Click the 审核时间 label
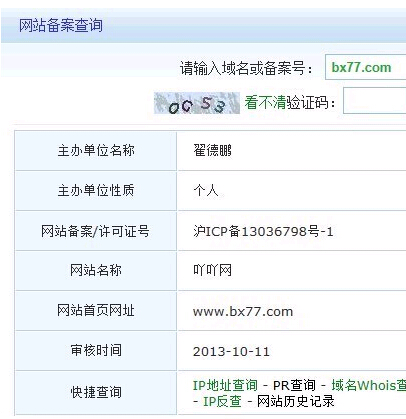 [96, 350]
